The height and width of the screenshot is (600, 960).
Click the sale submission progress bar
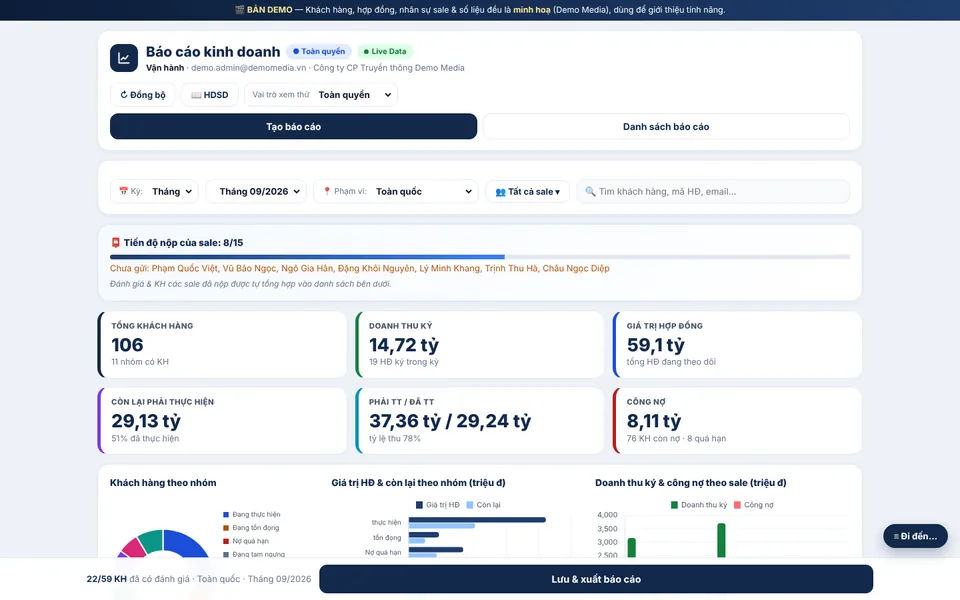coord(480,257)
